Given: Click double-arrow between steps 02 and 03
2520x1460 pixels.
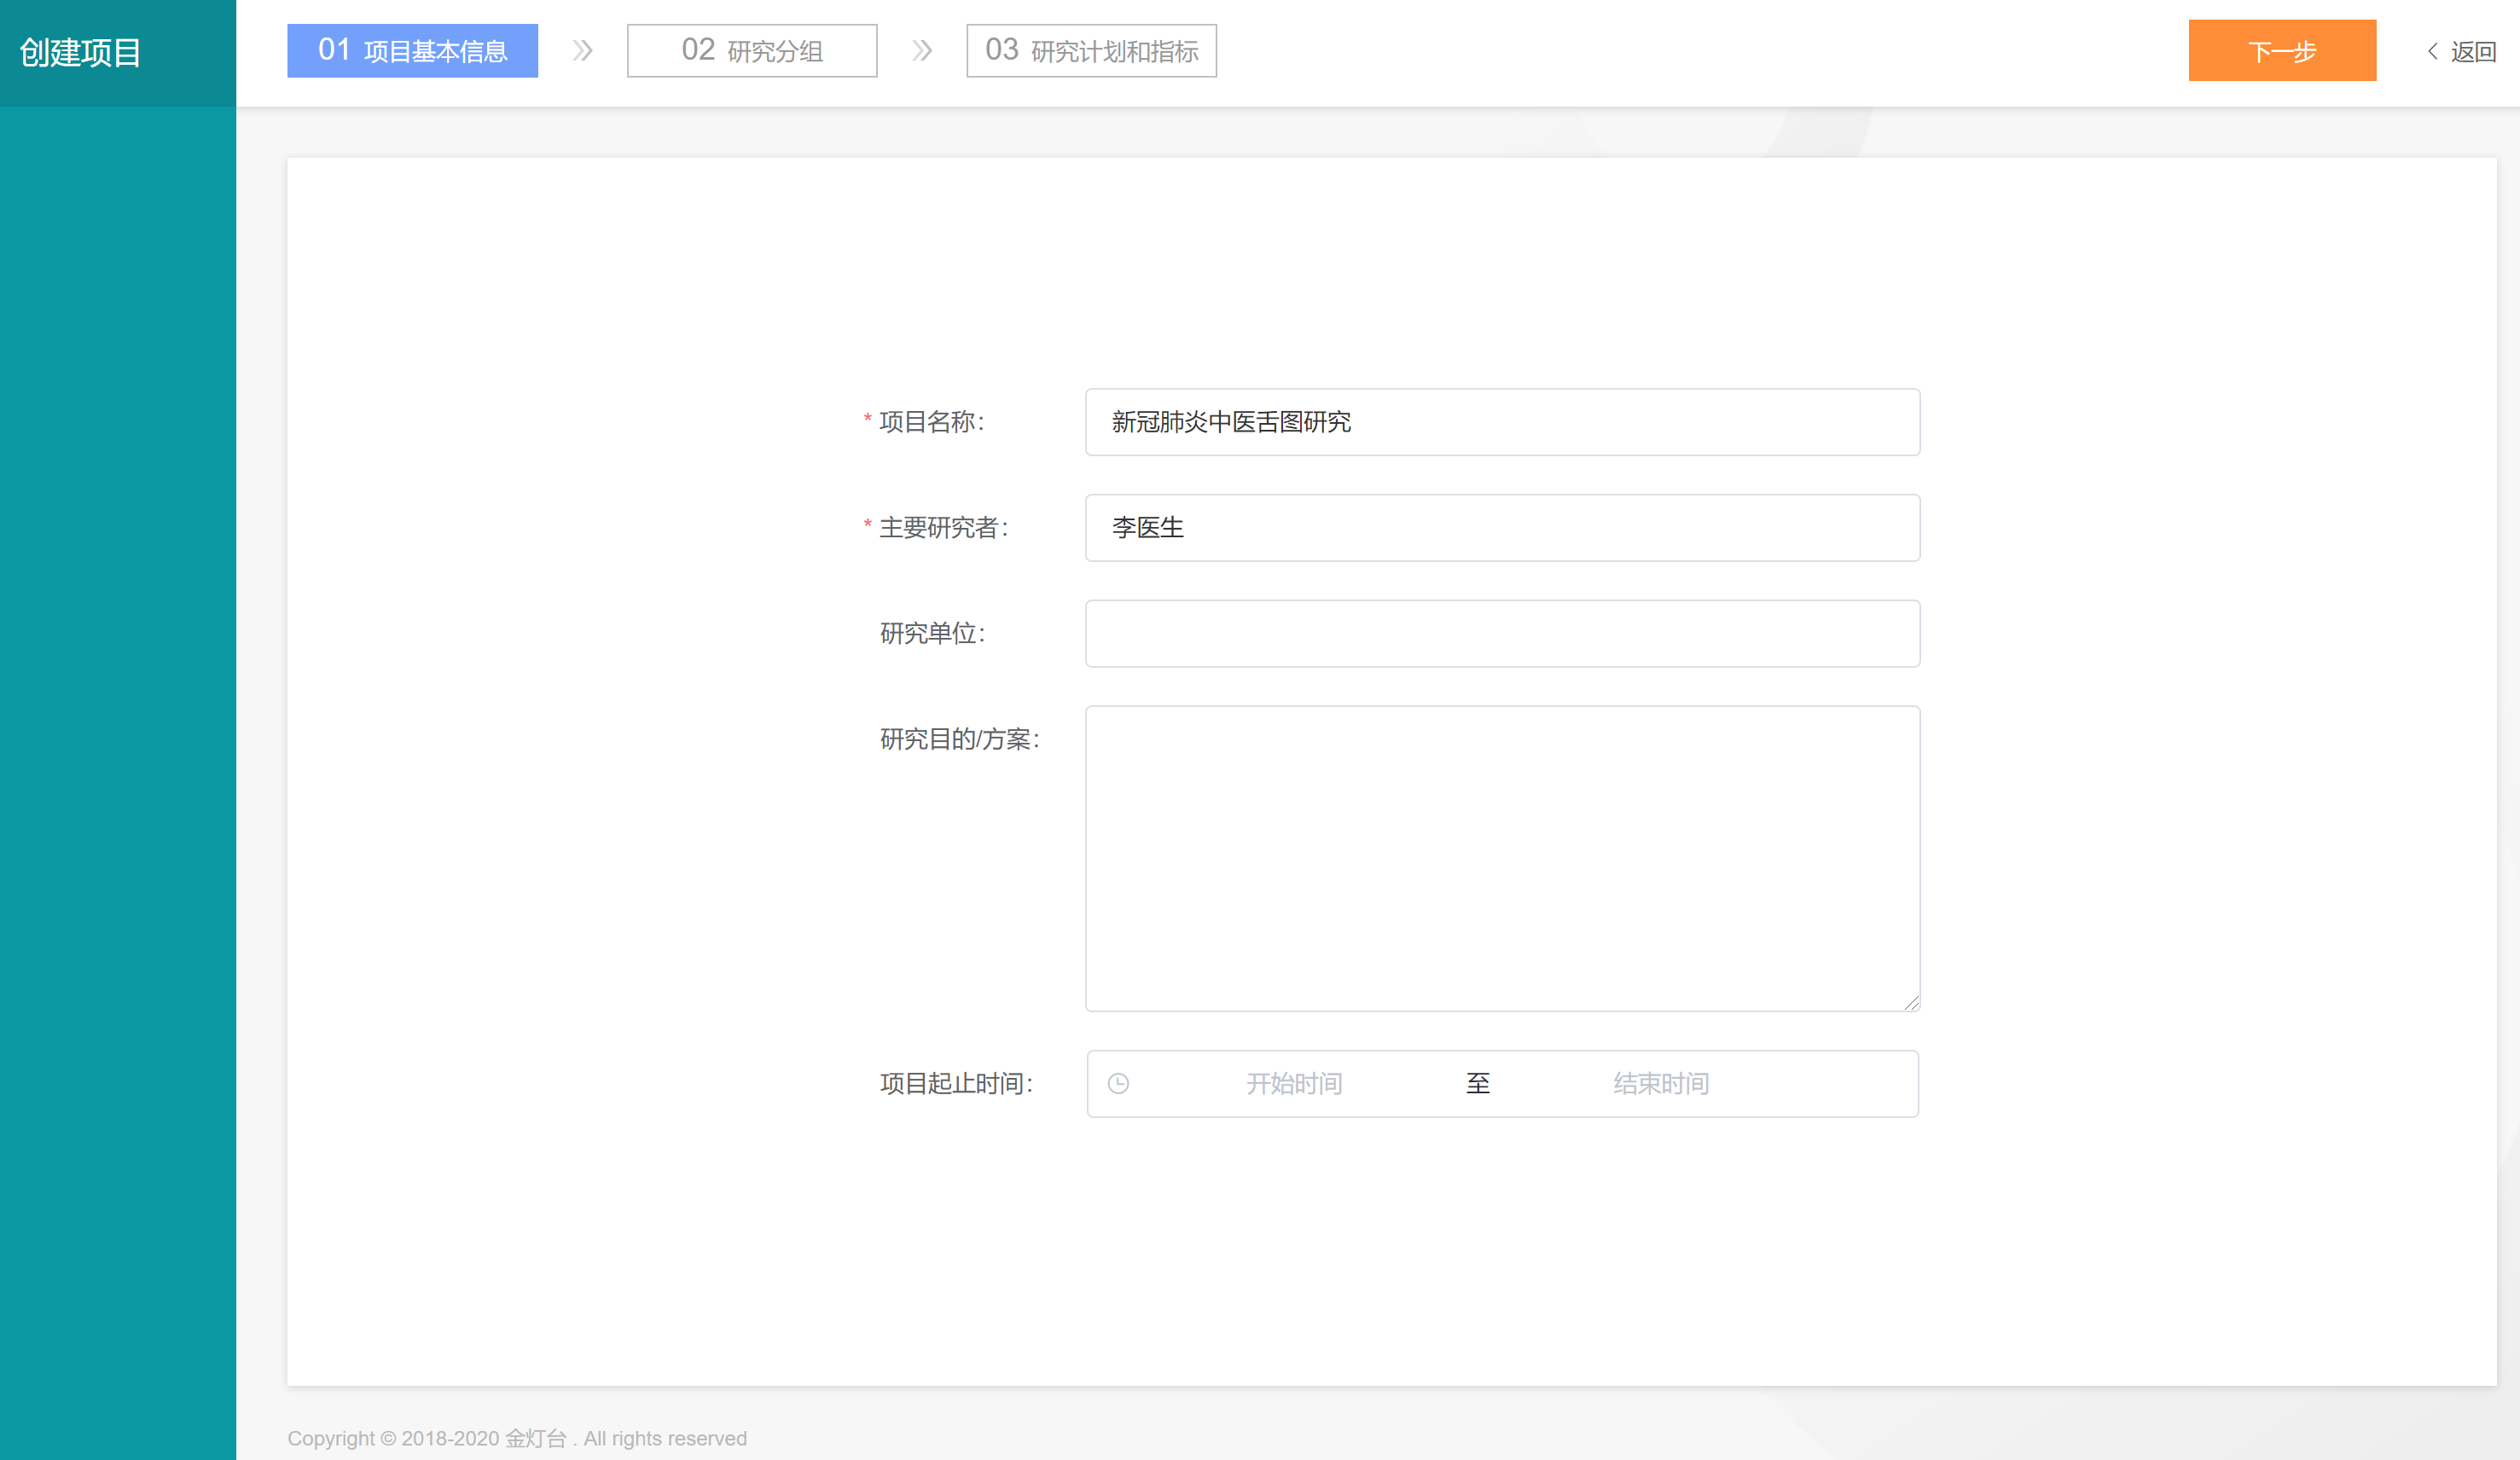Looking at the screenshot, I should tap(922, 51).
